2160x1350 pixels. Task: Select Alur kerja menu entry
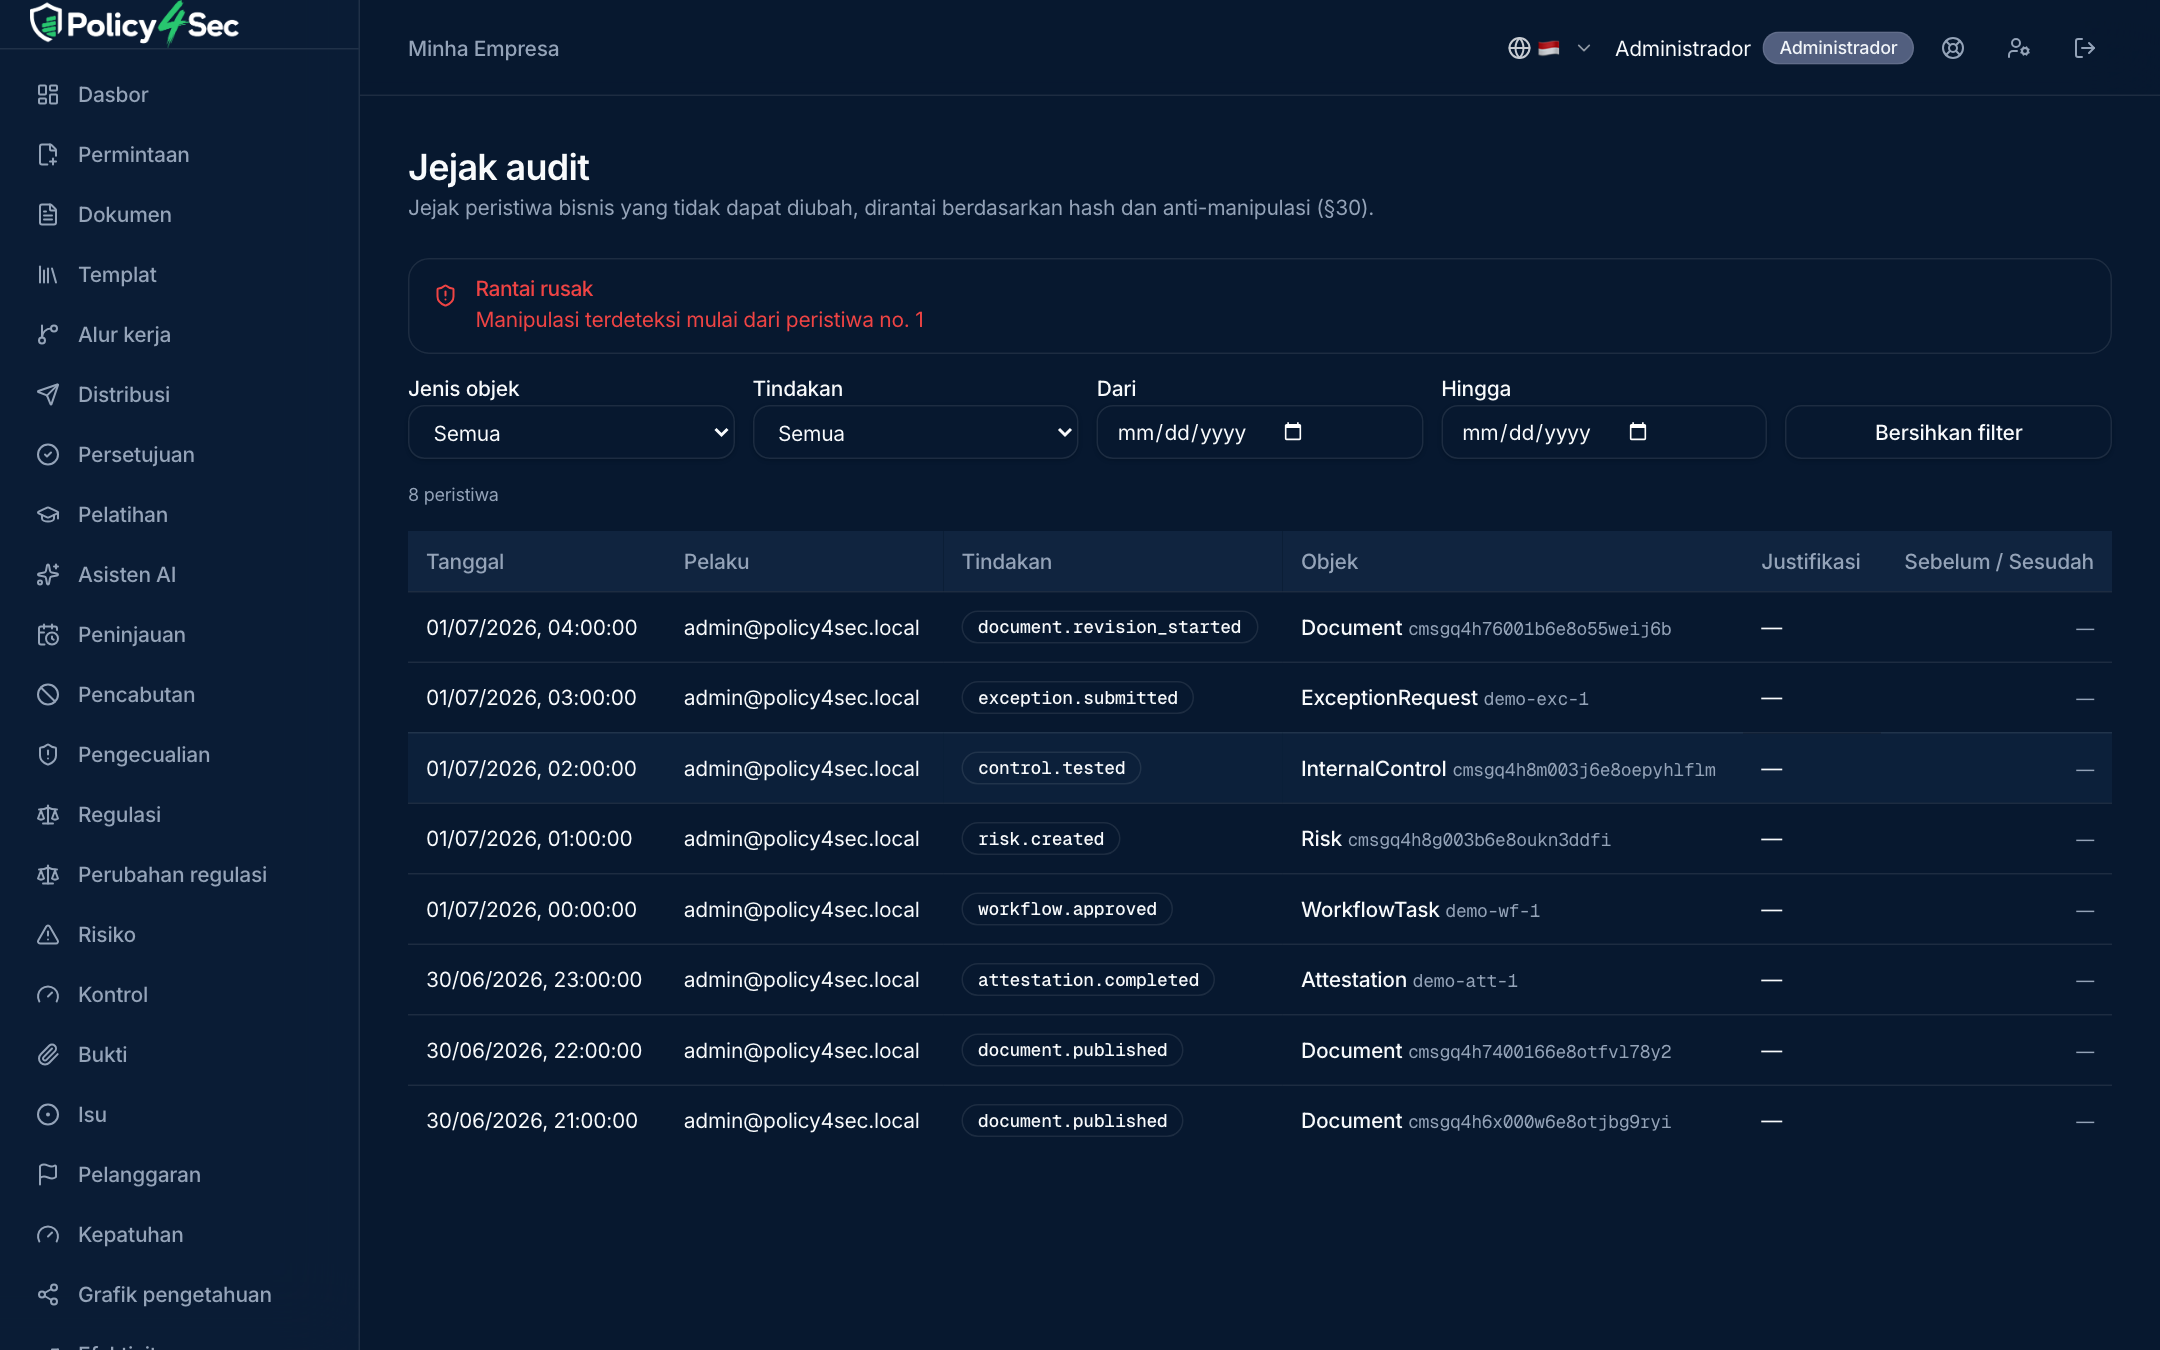click(180, 335)
